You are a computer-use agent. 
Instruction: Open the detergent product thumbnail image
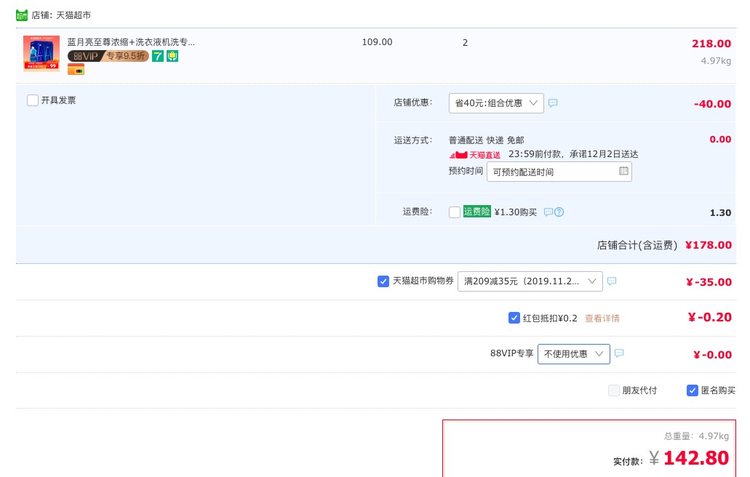pos(42,53)
